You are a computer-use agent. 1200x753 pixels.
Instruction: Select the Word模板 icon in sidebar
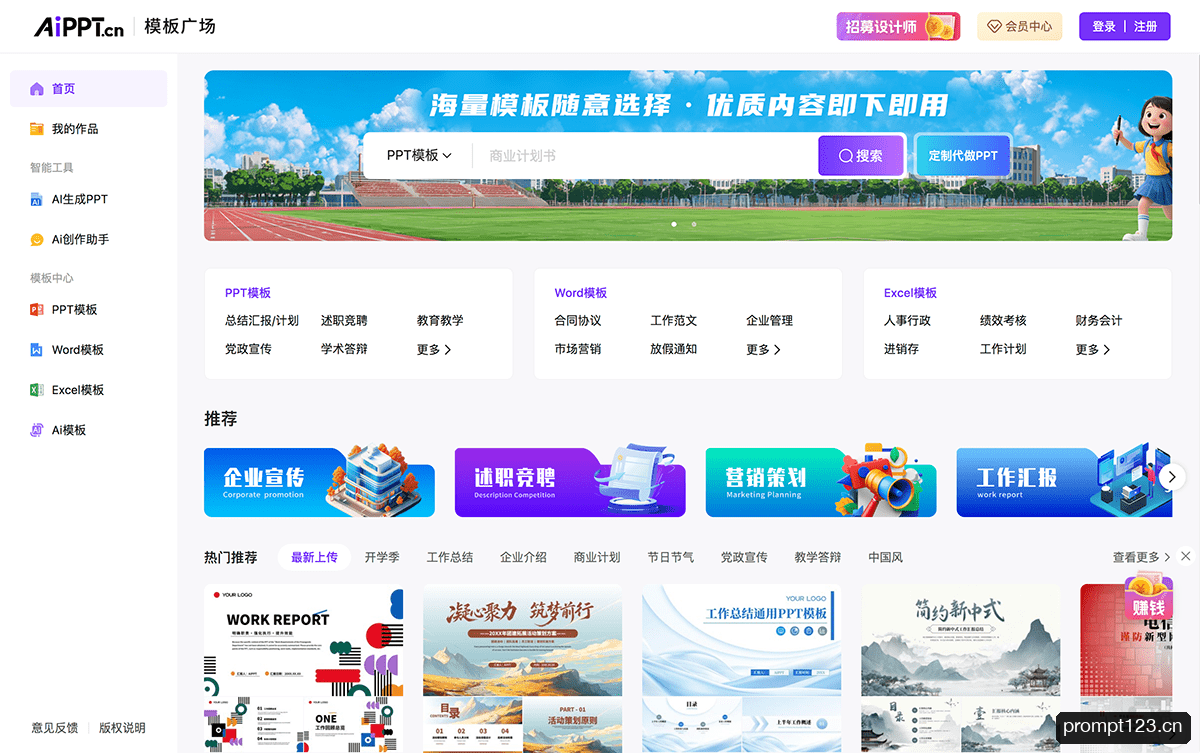37,350
